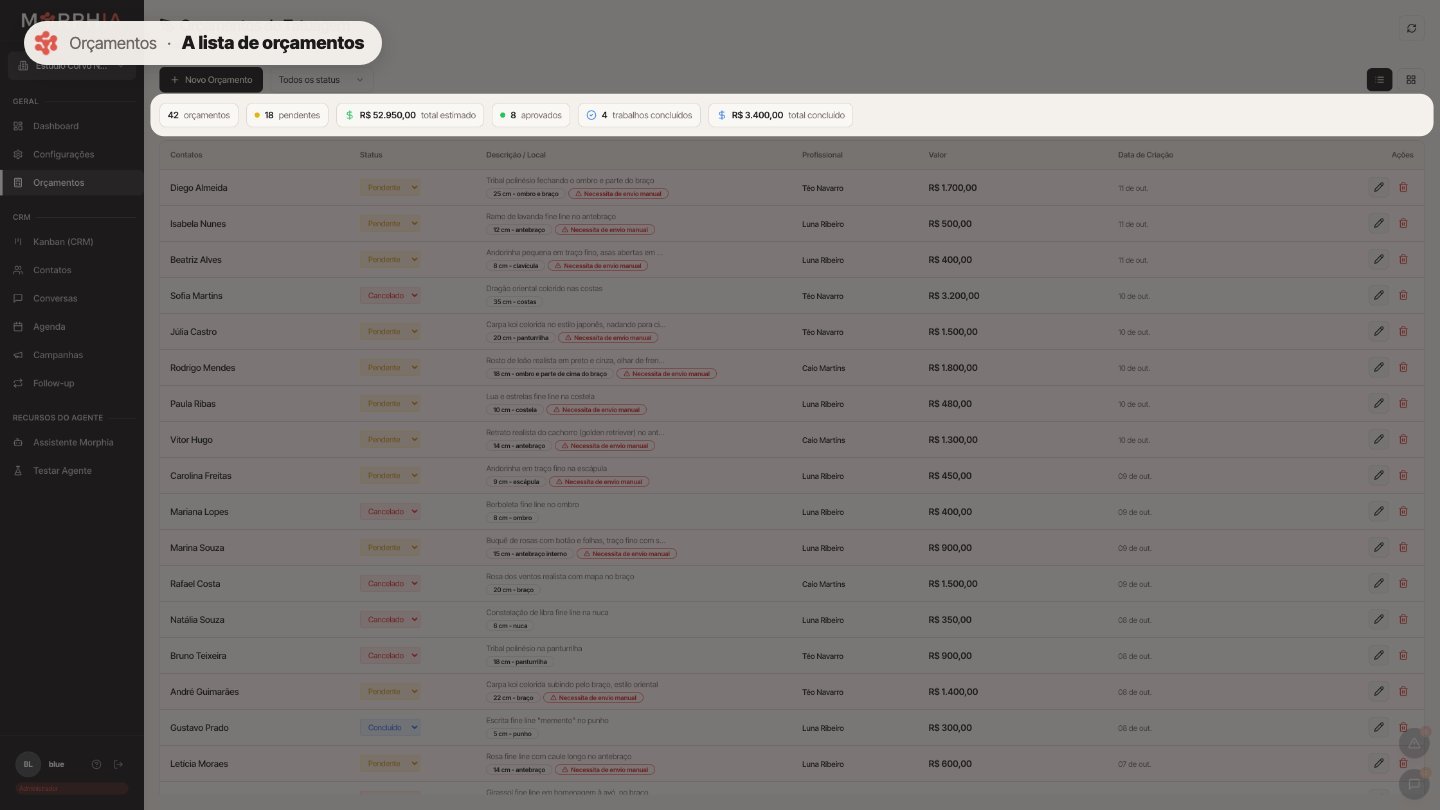
Task: Edit Vitor Hugo's quote with pencil icon
Action: point(1379,439)
